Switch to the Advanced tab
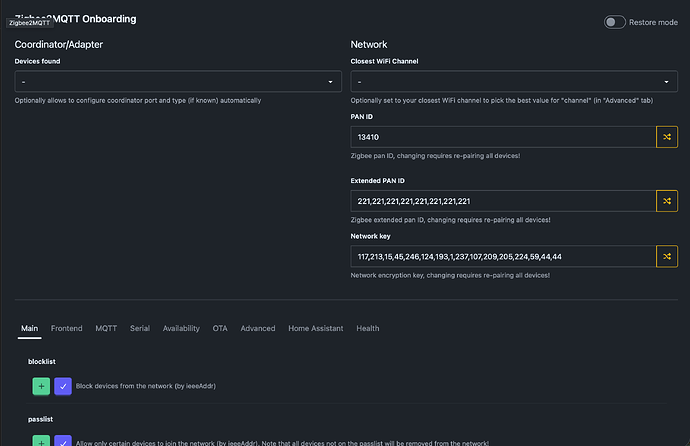The height and width of the screenshot is (446, 690). point(258,329)
